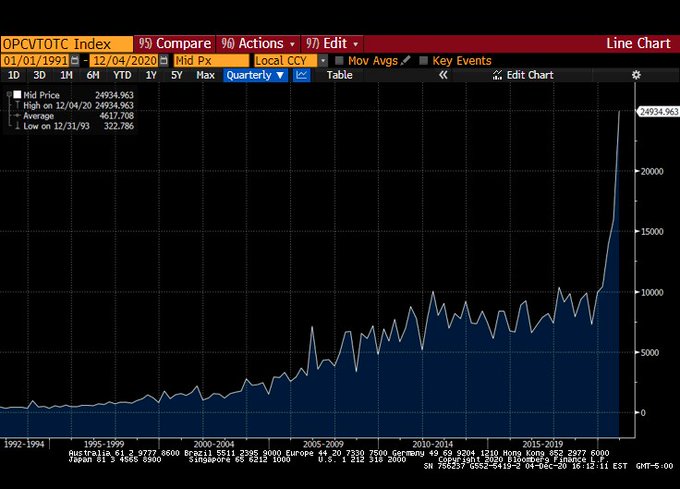680x489 pixels.
Task: Open the Compare menu
Action: (175, 44)
